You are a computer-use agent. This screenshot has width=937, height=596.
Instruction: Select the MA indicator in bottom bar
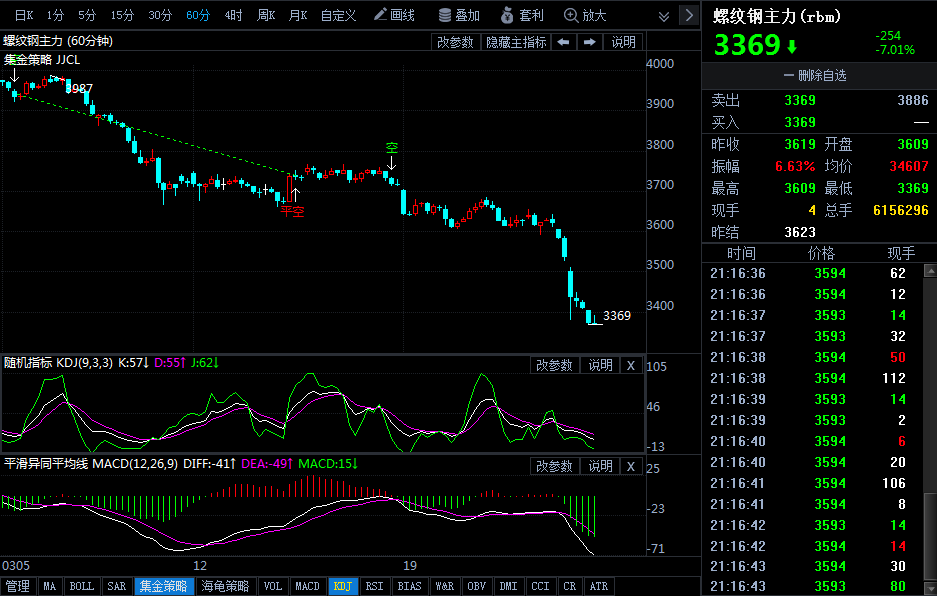(x=49, y=586)
